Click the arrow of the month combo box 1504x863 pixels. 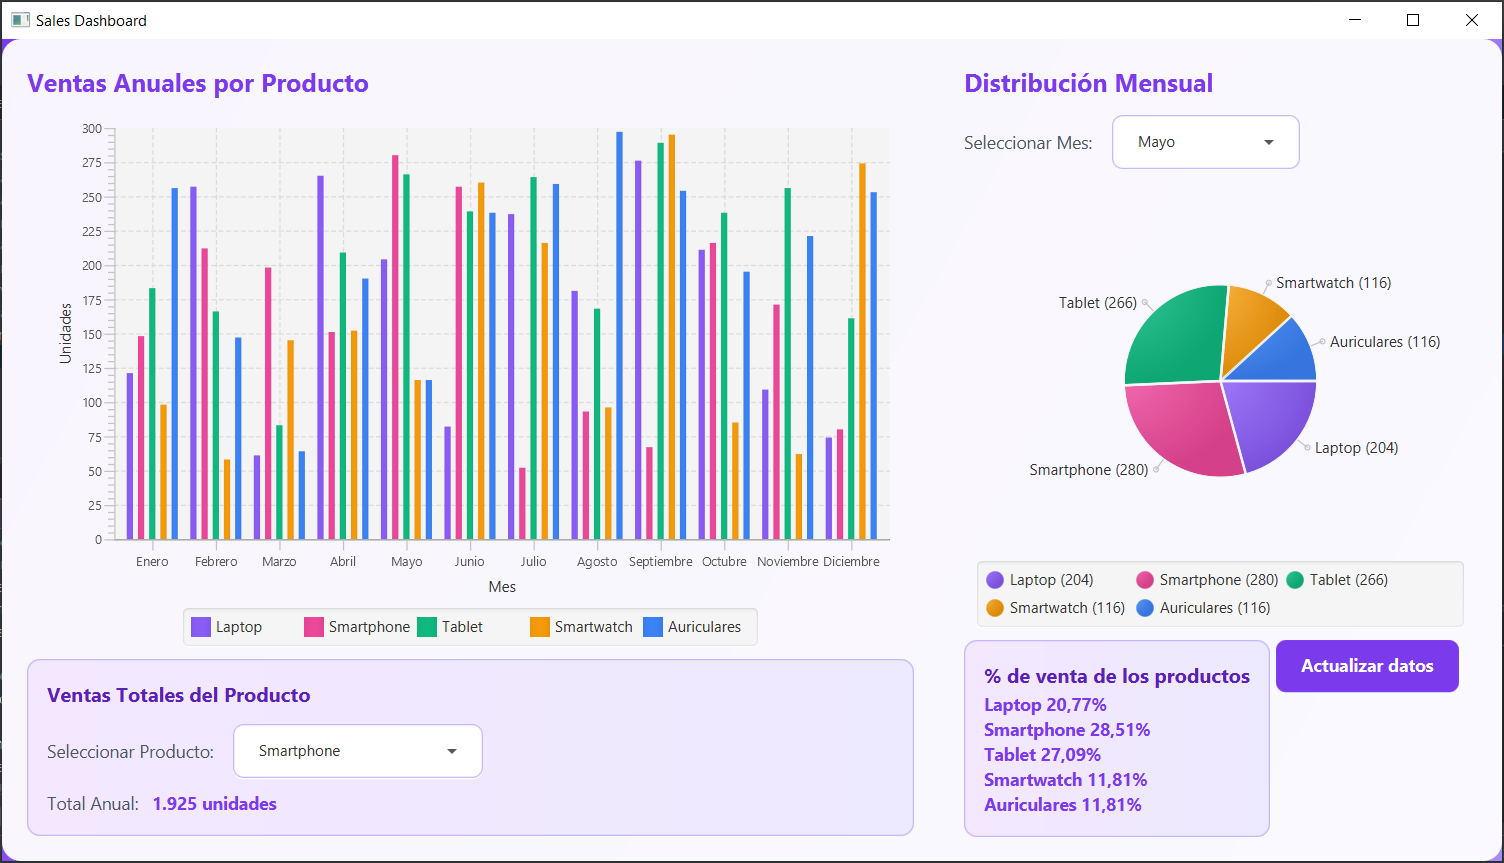click(1269, 142)
